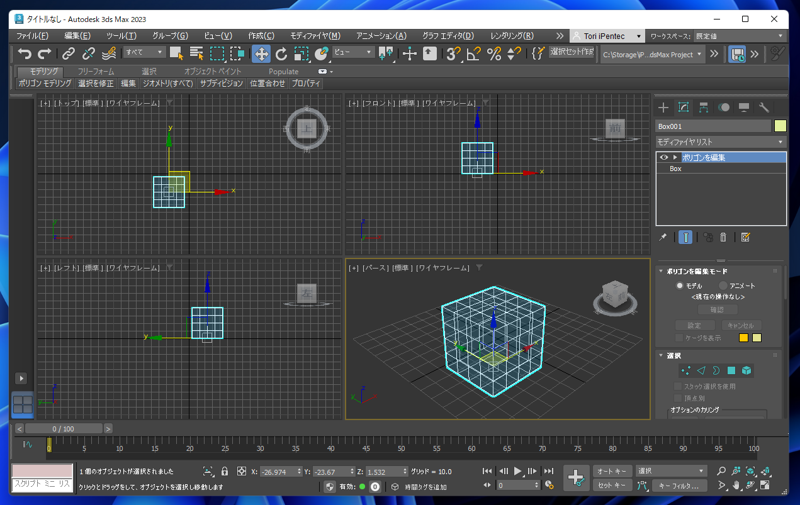Select Vertex sub-object level icon
Image resolution: width=800 pixels, height=505 pixels.
pyautogui.click(x=686, y=370)
